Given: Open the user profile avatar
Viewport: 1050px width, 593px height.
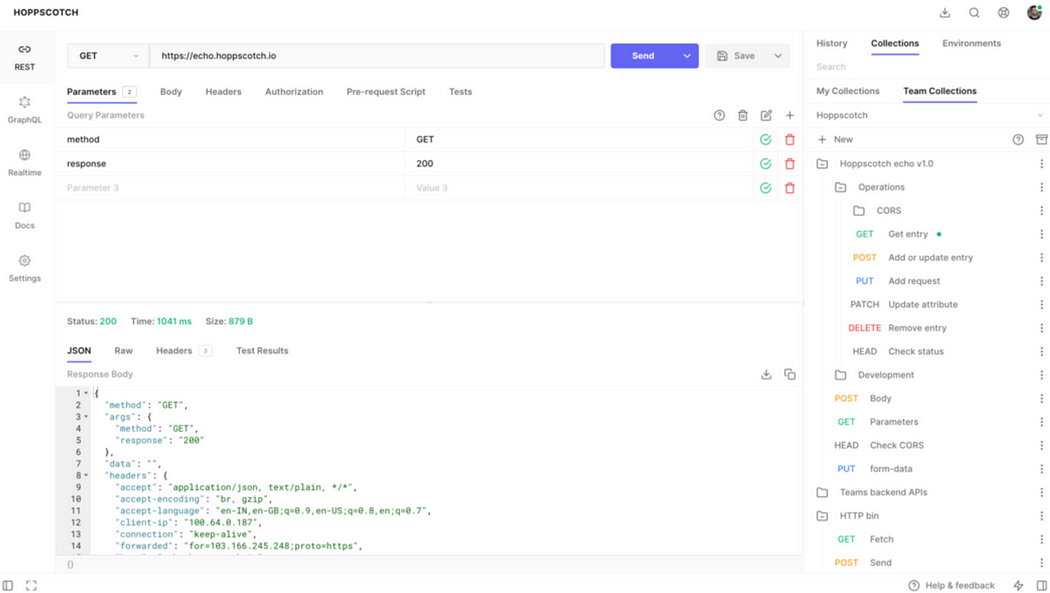Looking at the screenshot, I should [1035, 12].
